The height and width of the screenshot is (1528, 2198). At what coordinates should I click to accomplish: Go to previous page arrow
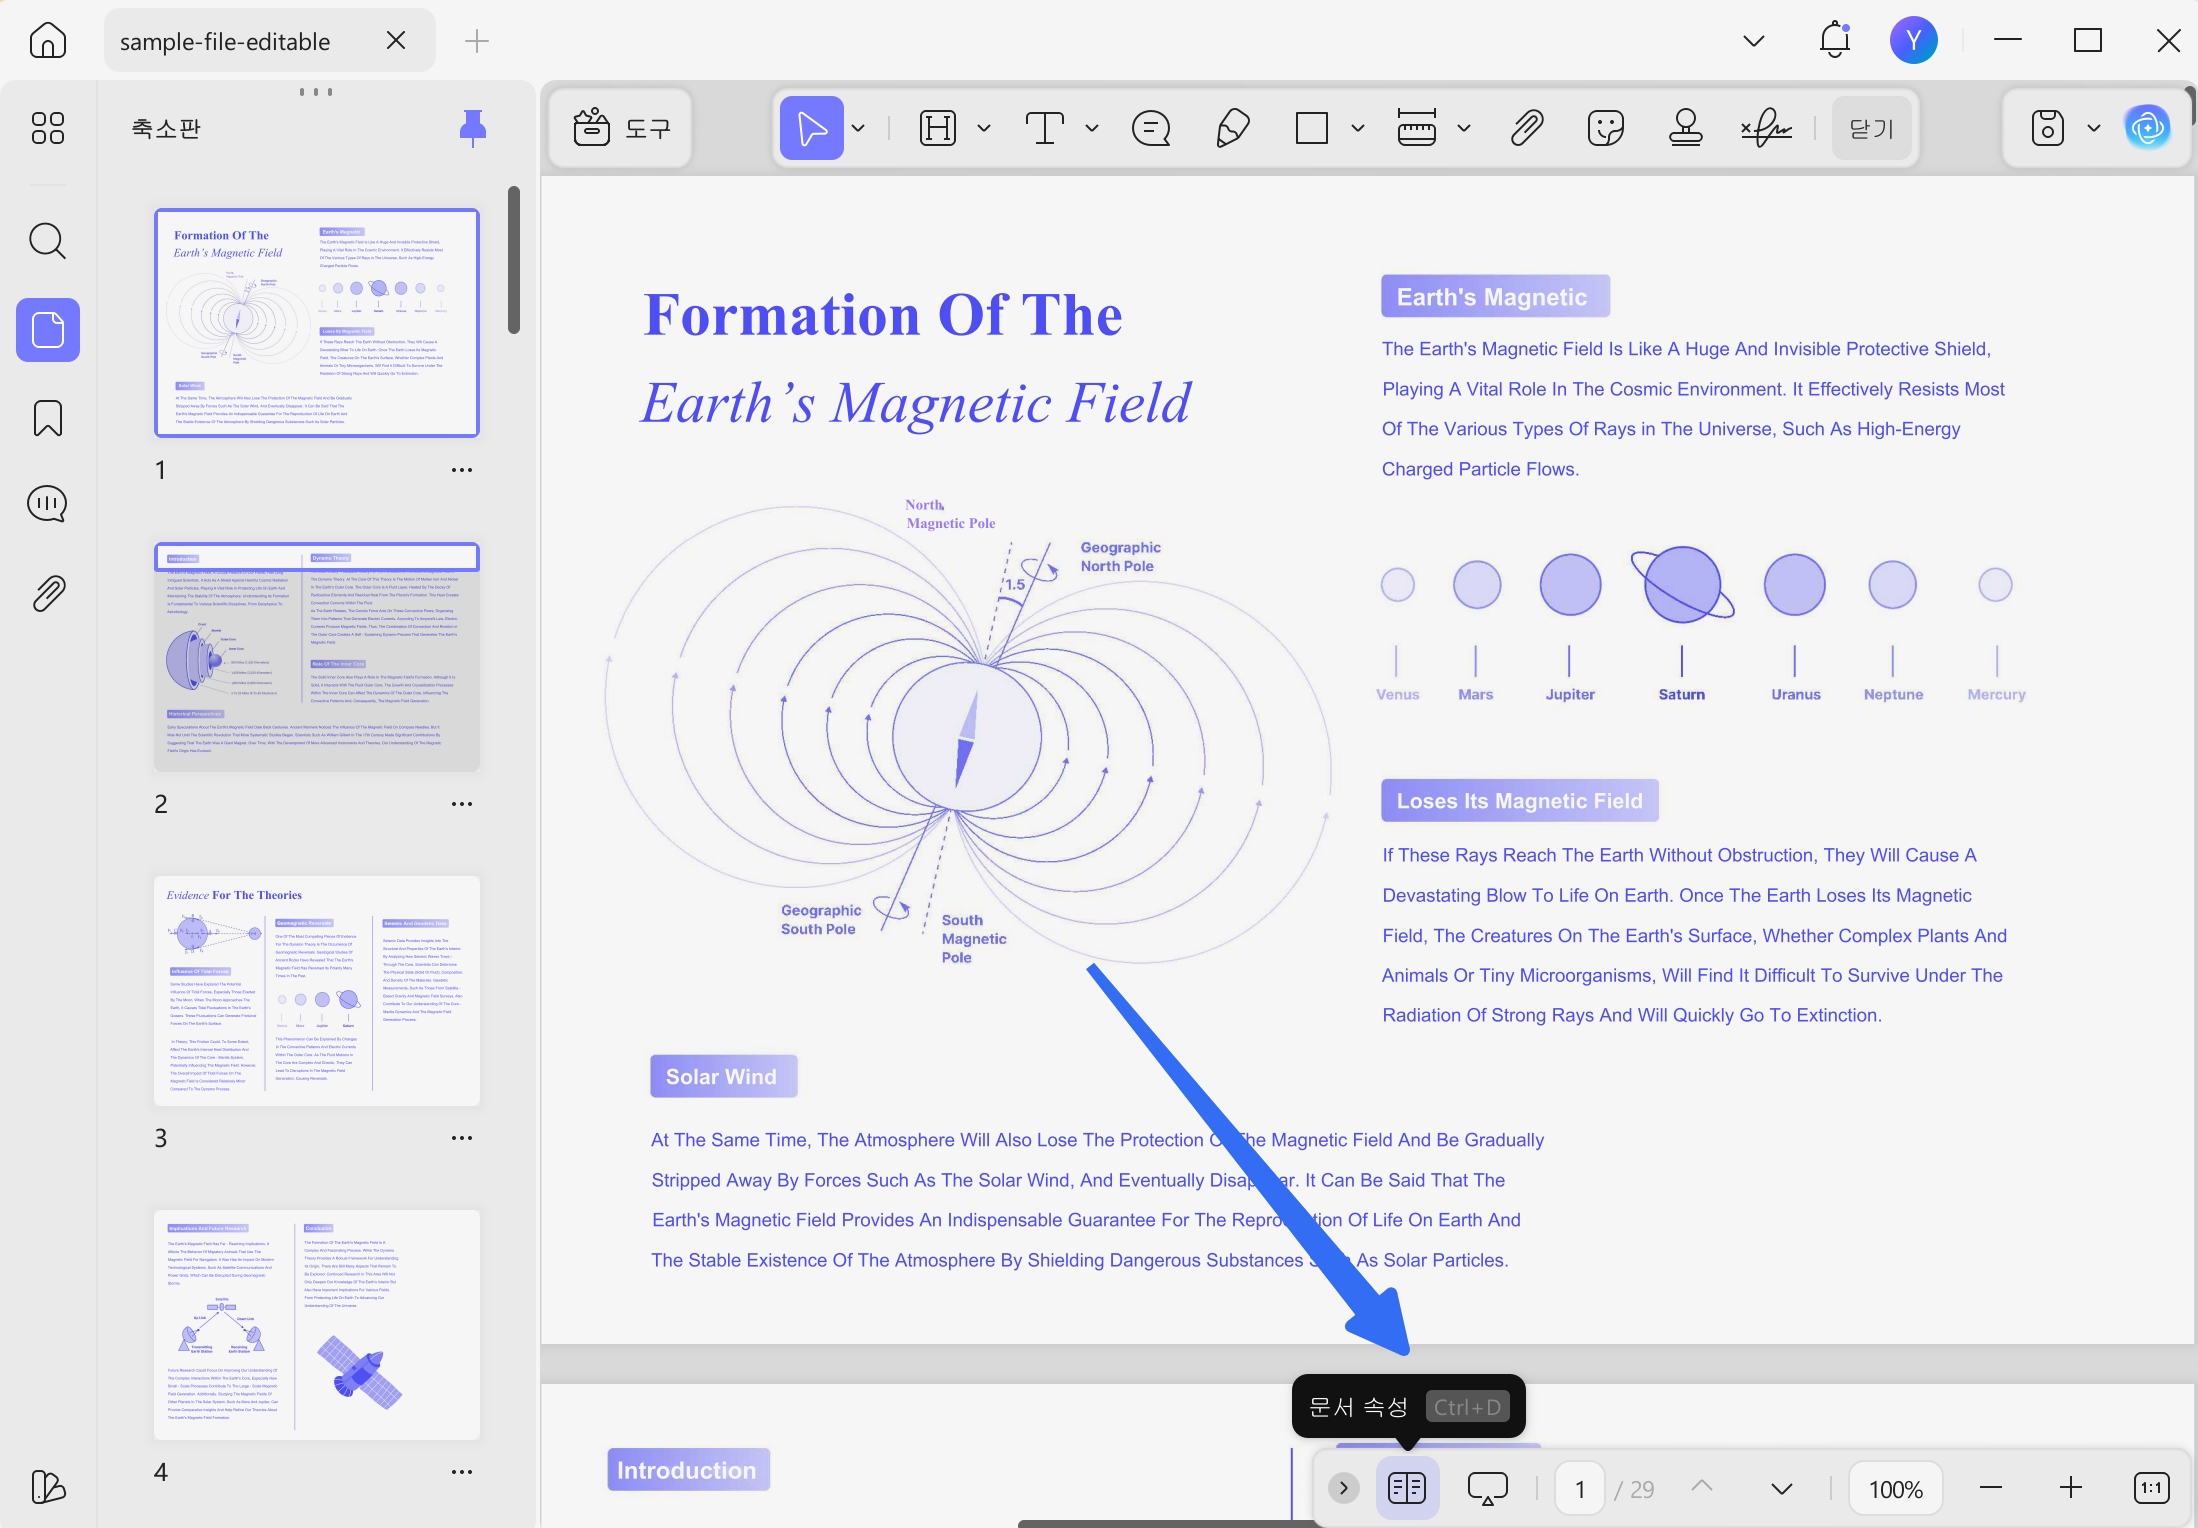(x=1702, y=1488)
